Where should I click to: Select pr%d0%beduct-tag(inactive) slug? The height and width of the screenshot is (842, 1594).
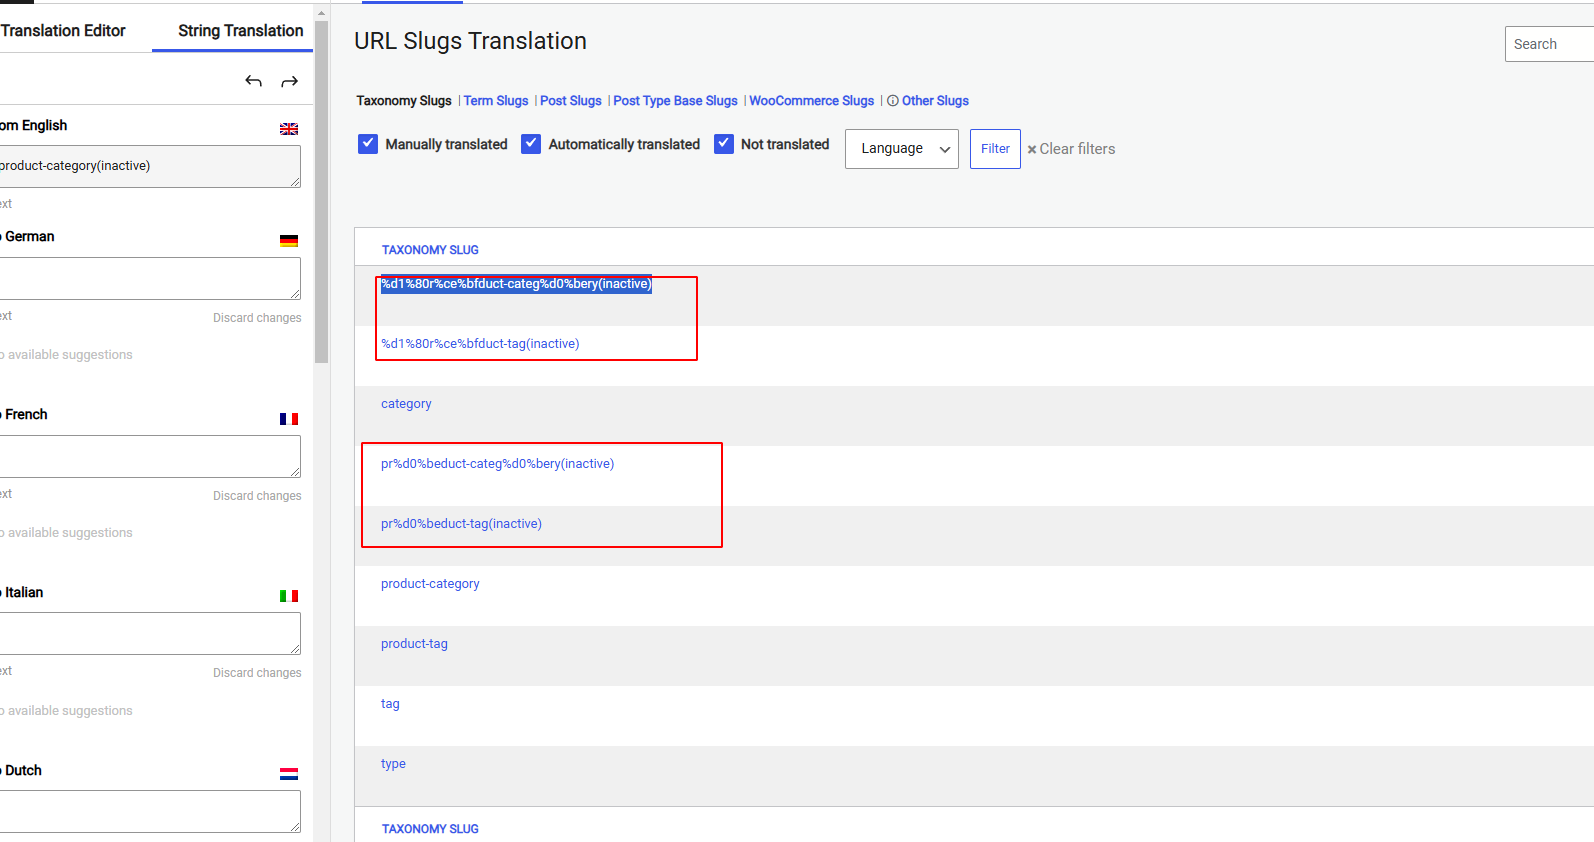[461, 524]
